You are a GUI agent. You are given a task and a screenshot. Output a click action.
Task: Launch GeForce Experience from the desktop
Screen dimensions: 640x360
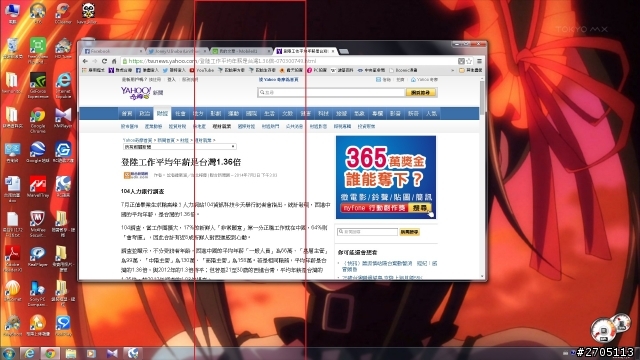[x=38, y=85]
